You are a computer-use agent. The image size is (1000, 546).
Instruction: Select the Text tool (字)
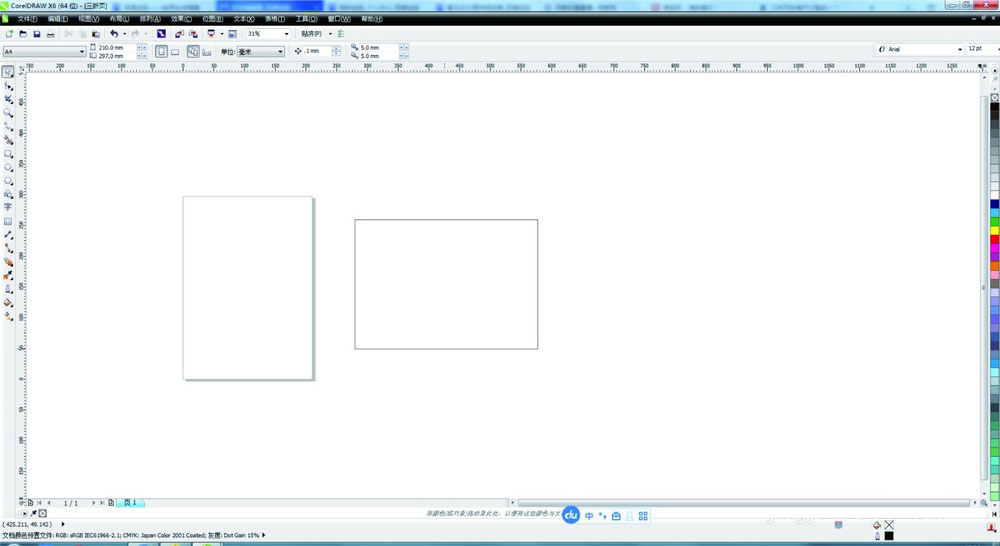(8, 207)
